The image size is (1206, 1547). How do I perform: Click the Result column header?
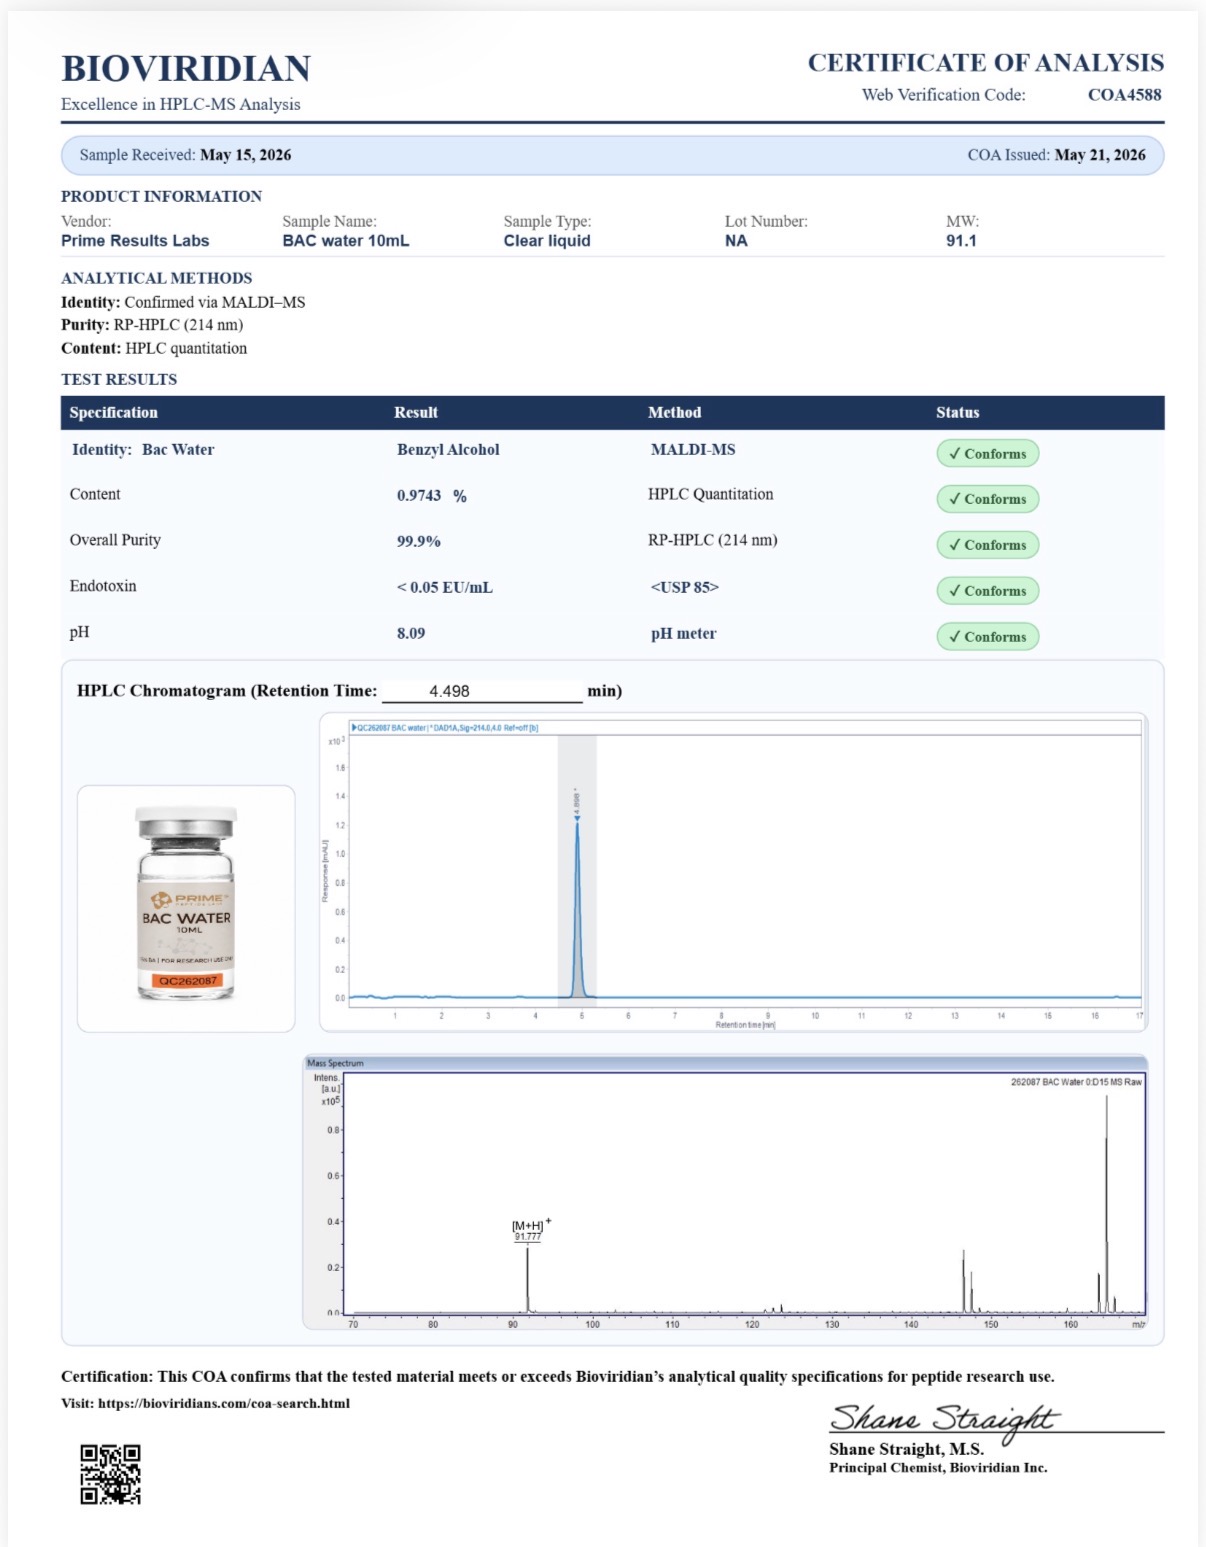coord(416,412)
